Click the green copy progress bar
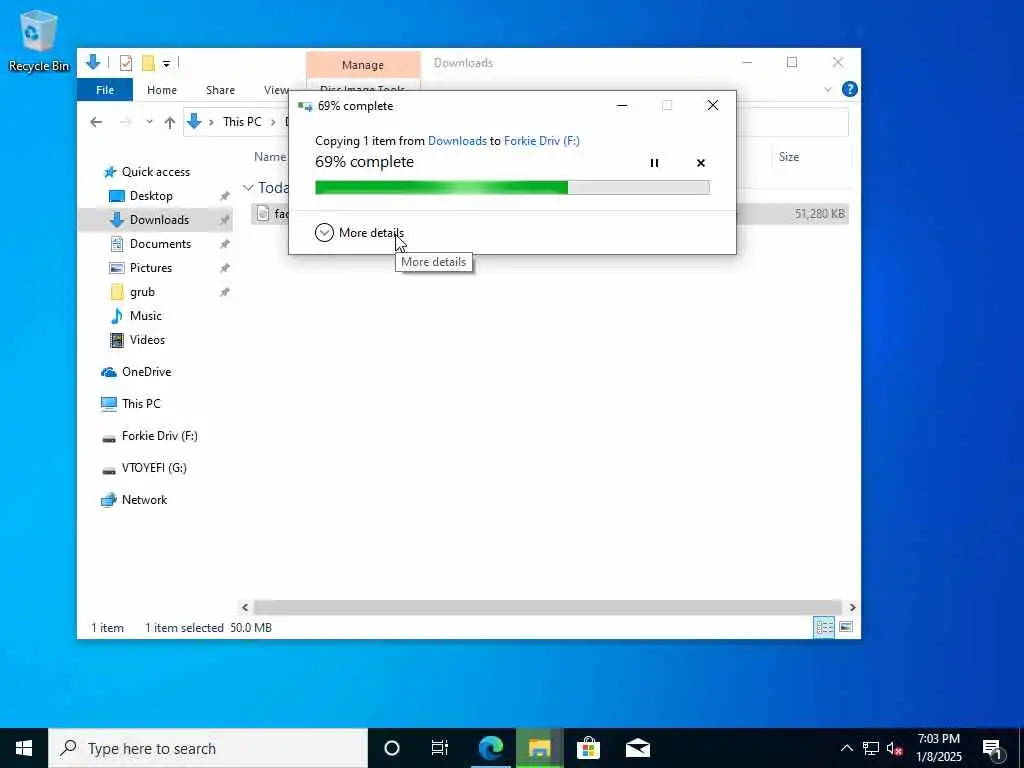 [x=512, y=187]
